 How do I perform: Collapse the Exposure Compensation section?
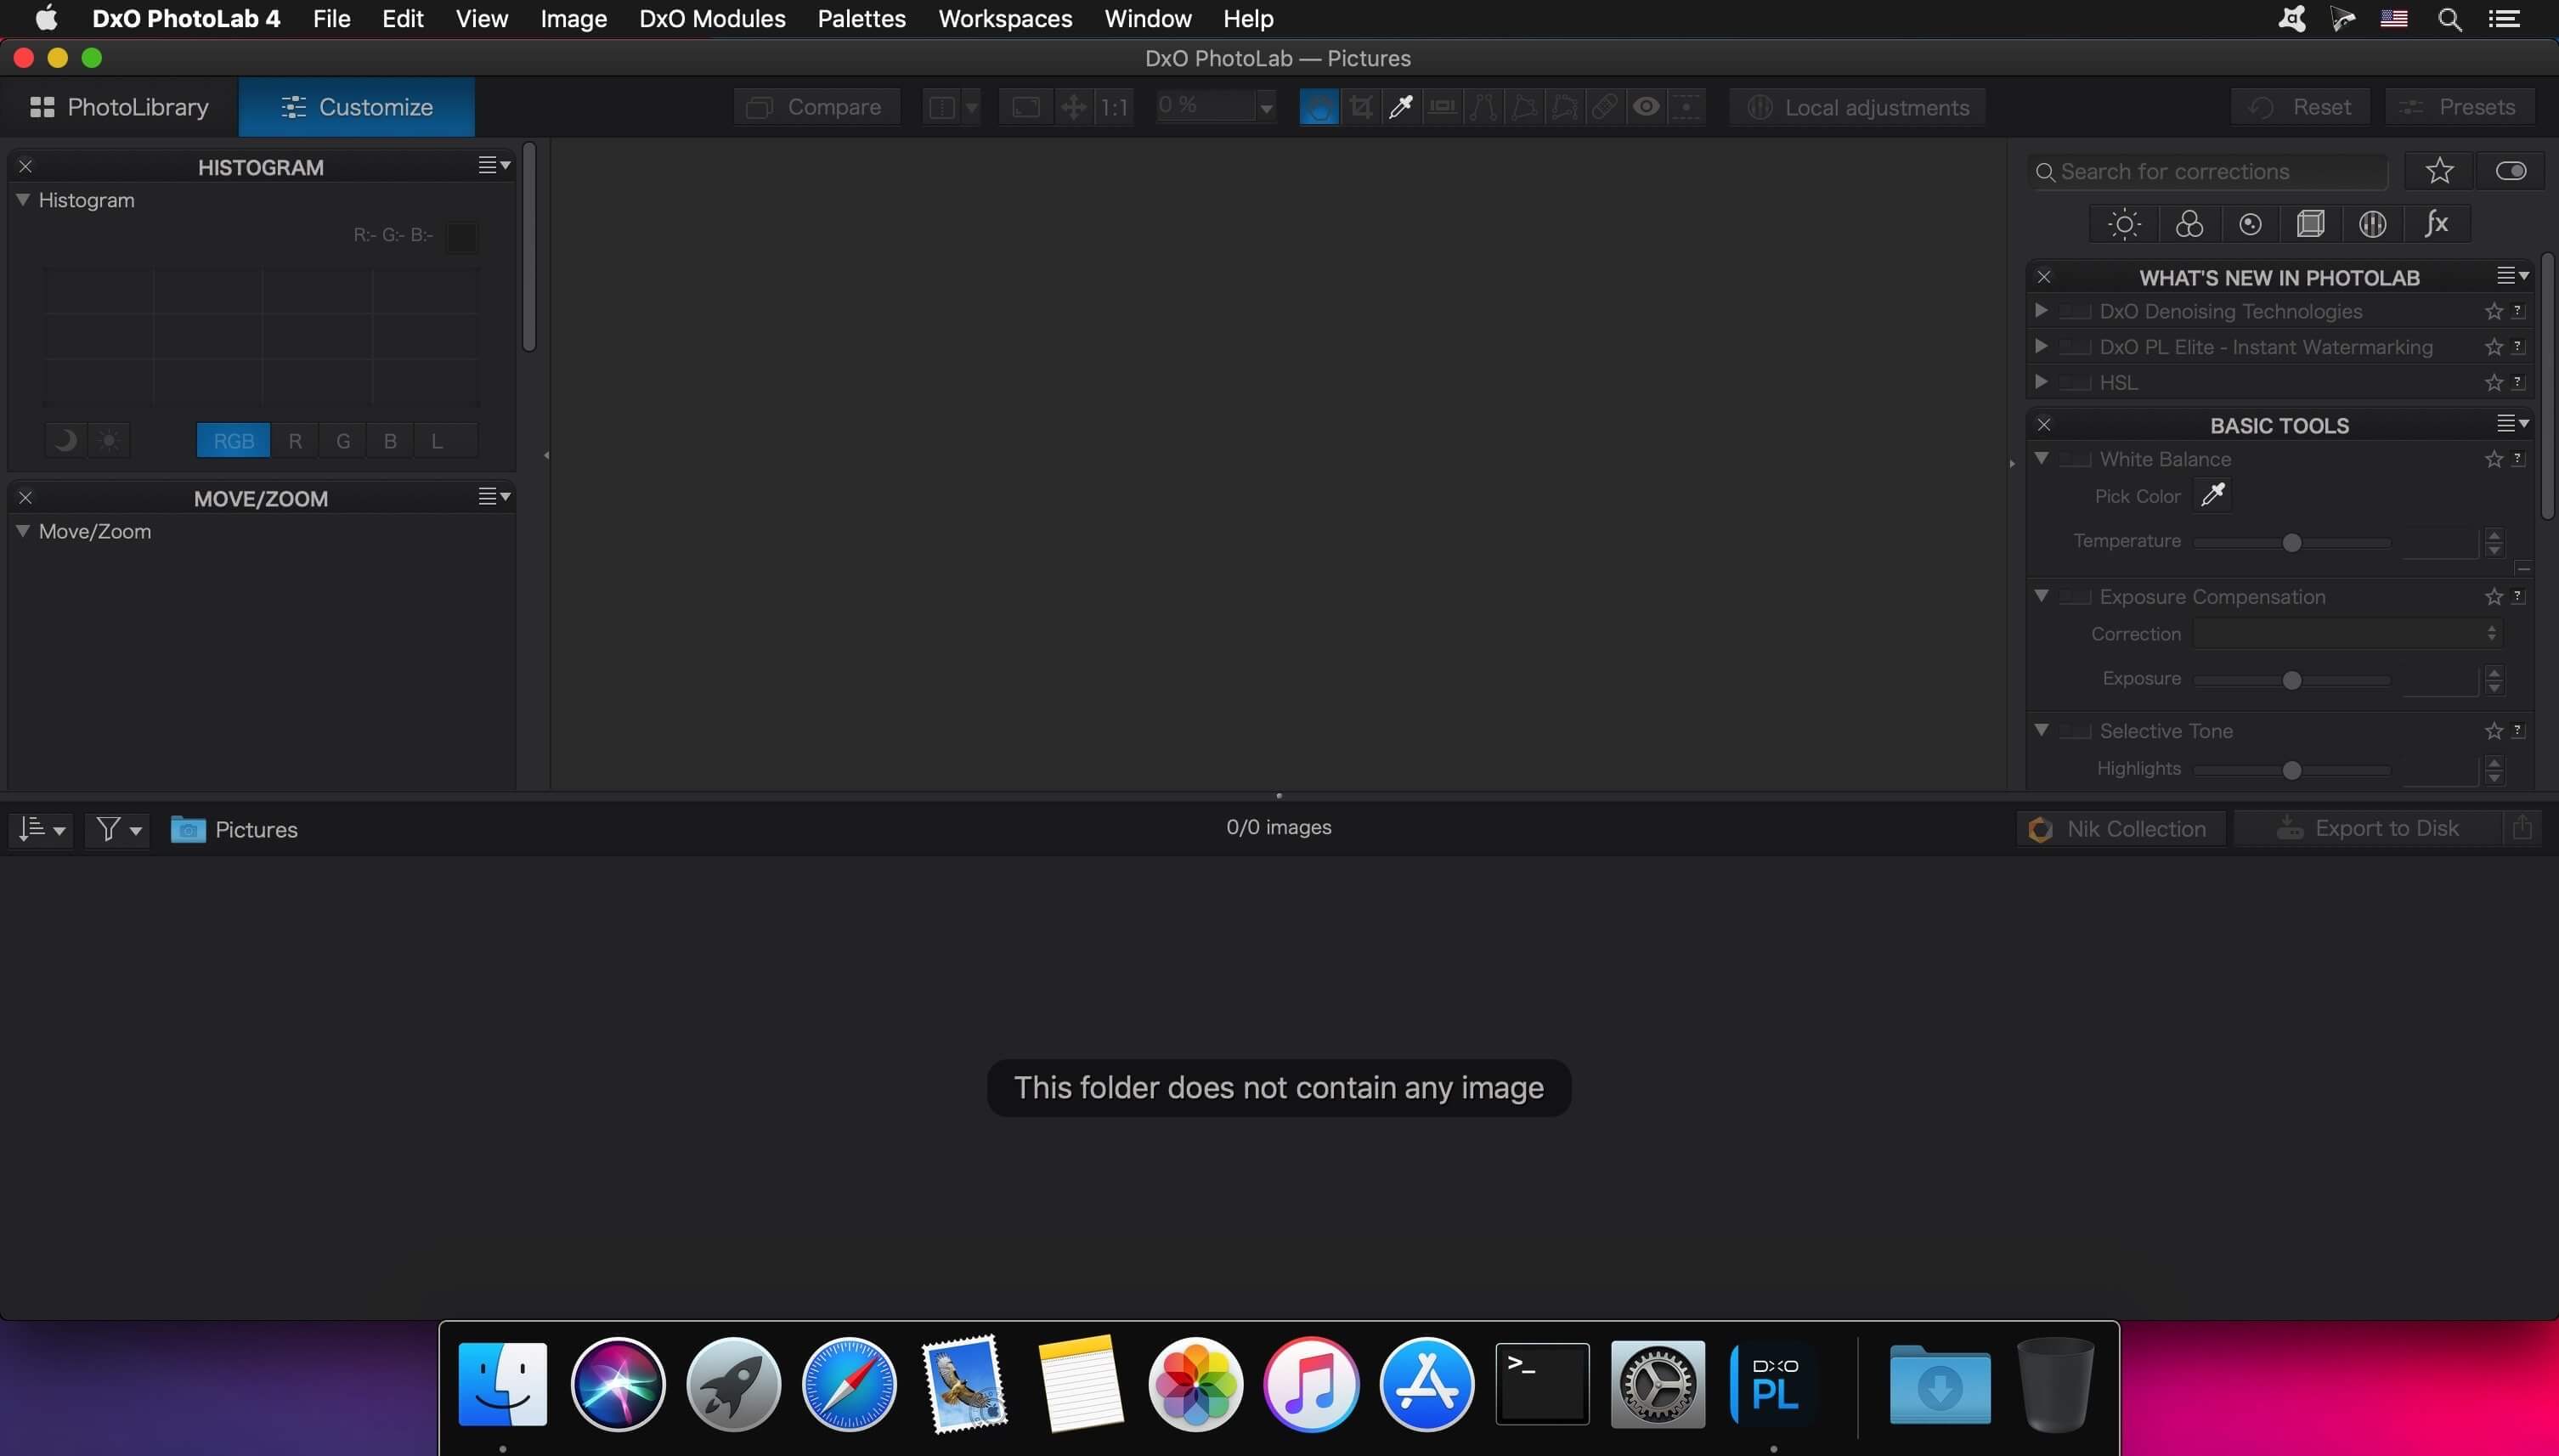[2042, 596]
